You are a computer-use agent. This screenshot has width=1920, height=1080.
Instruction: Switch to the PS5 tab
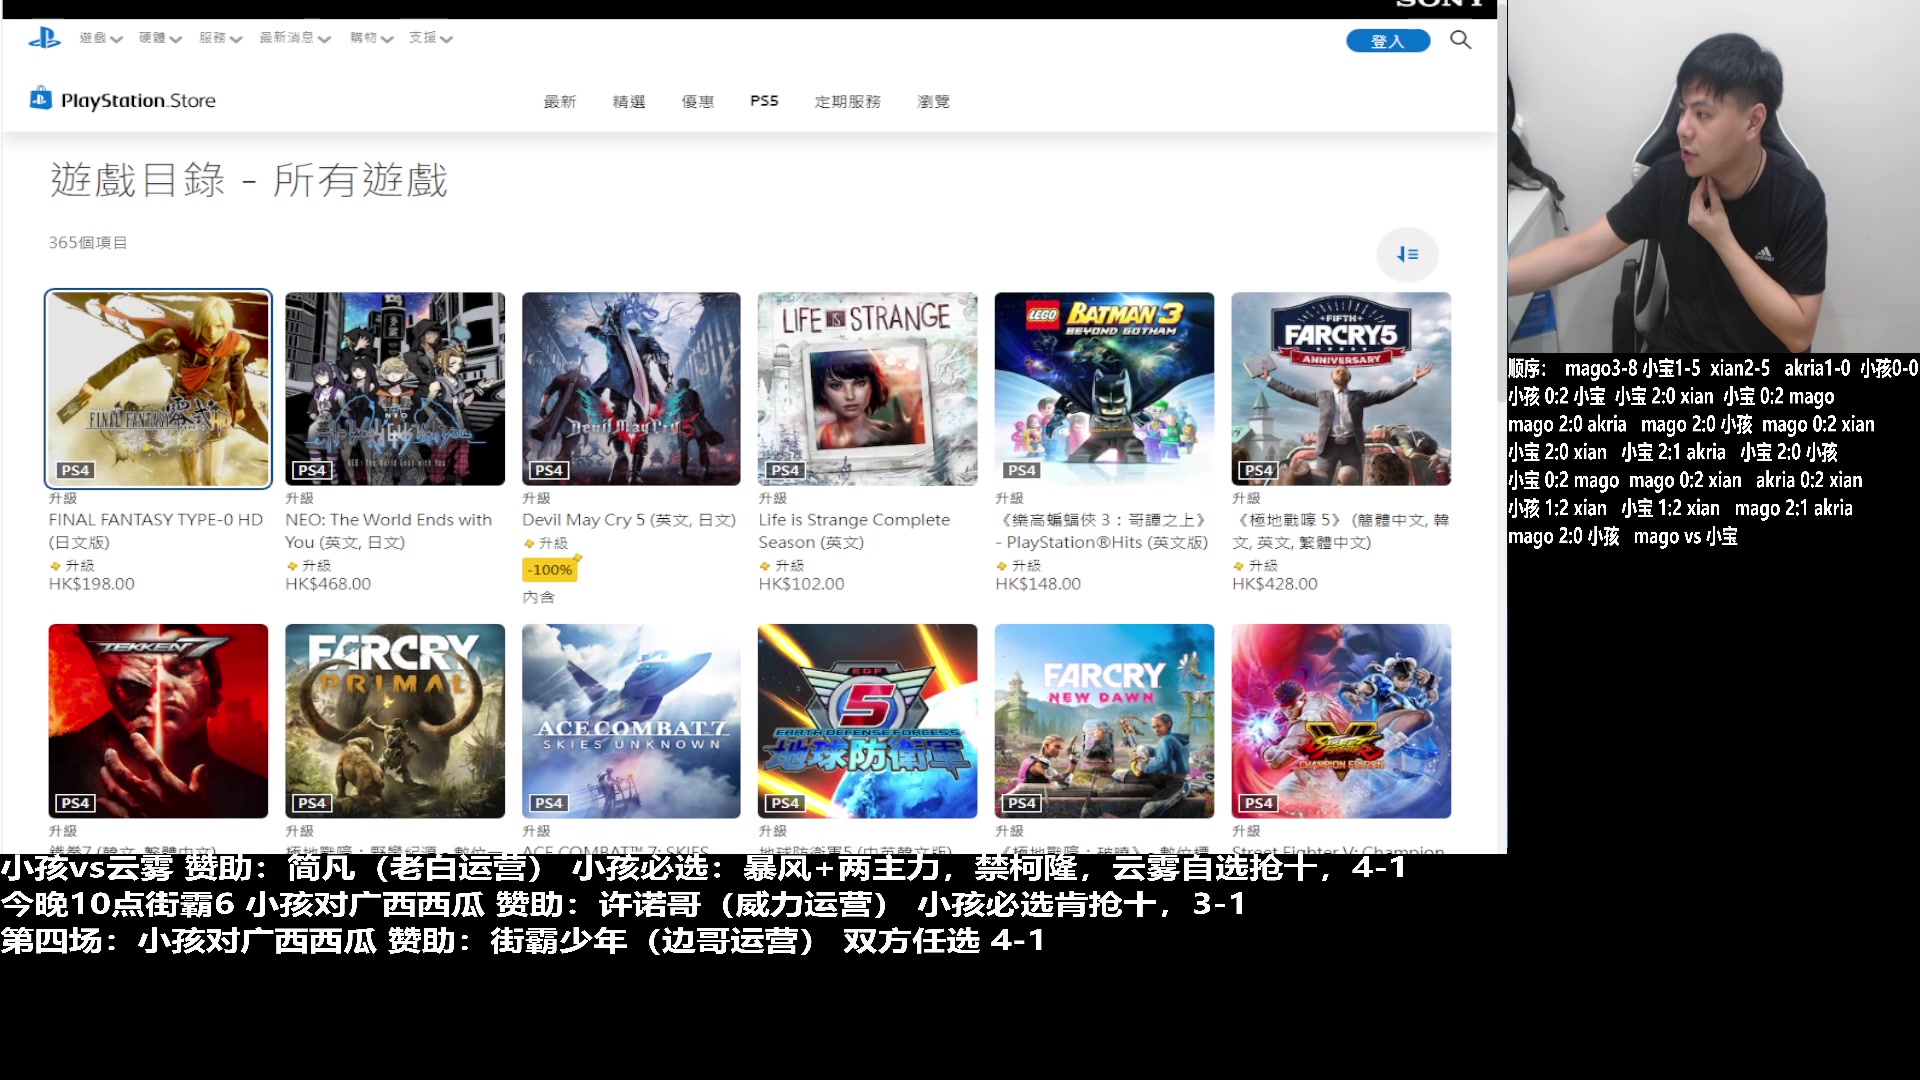(764, 101)
